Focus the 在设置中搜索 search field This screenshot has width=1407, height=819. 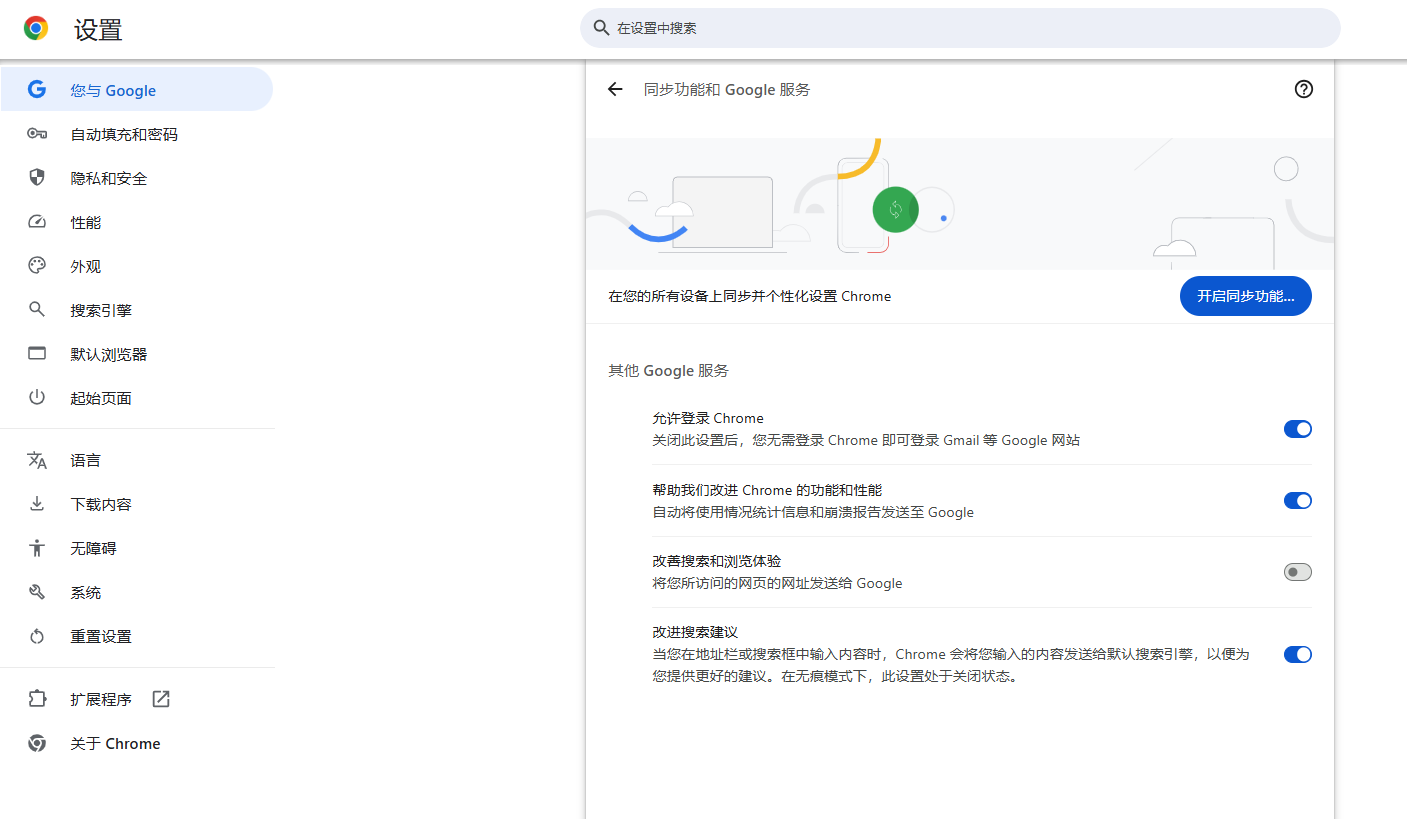pyautogui.click(x=960, y=28)
